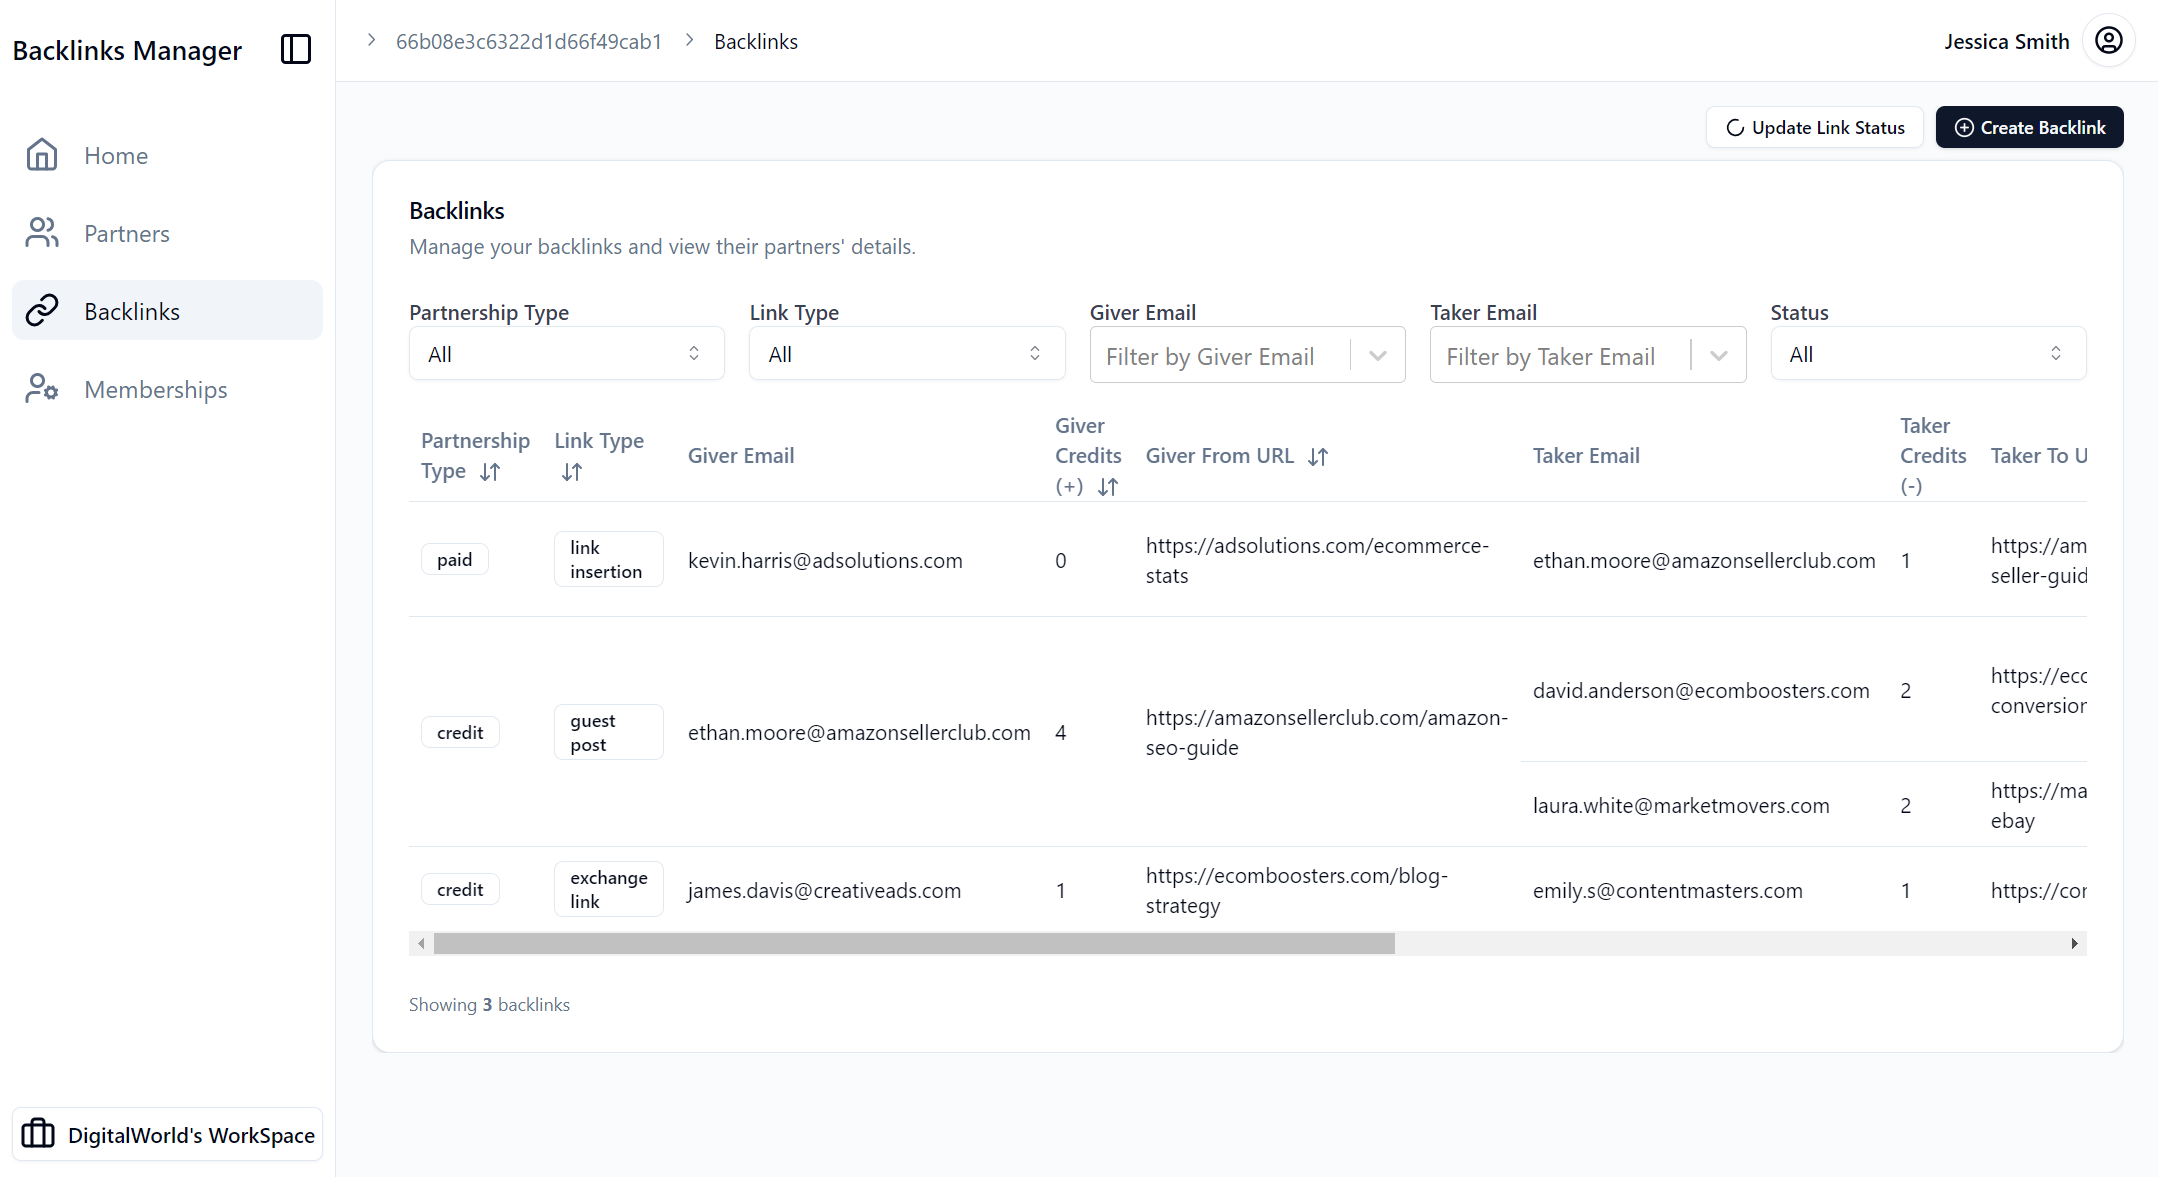Click the workspace briefcase icon
The width and height of the screenshot is (2158, 1177).
point(38,1134)
